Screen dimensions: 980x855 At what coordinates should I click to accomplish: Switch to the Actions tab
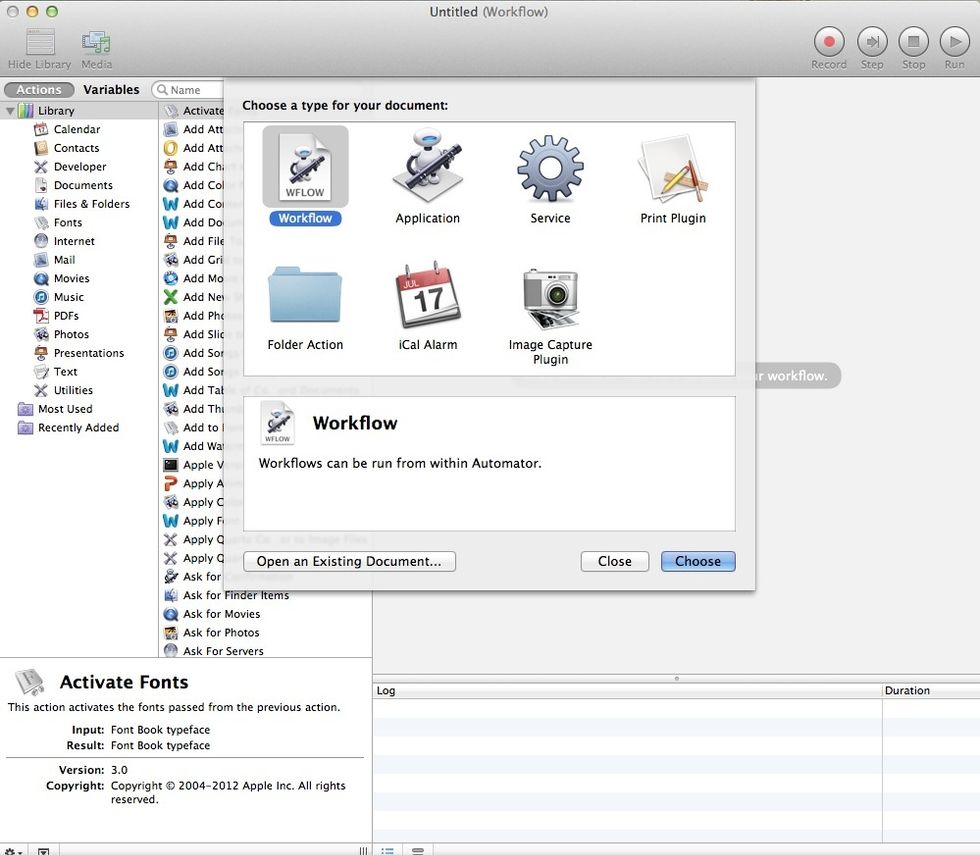(39, 90)
